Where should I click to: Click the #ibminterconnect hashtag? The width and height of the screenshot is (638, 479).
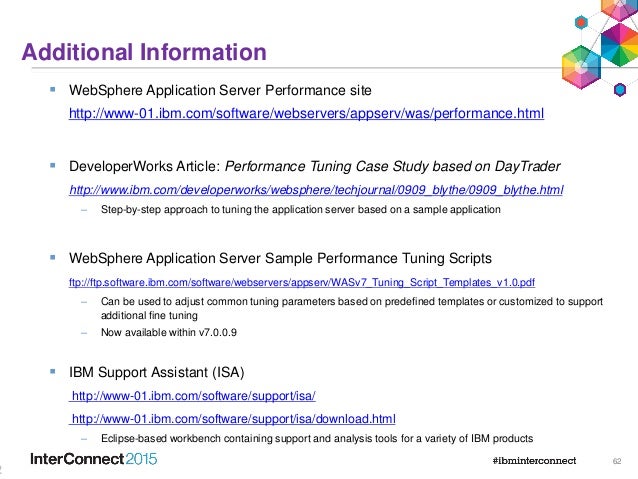tap(534, 461)
